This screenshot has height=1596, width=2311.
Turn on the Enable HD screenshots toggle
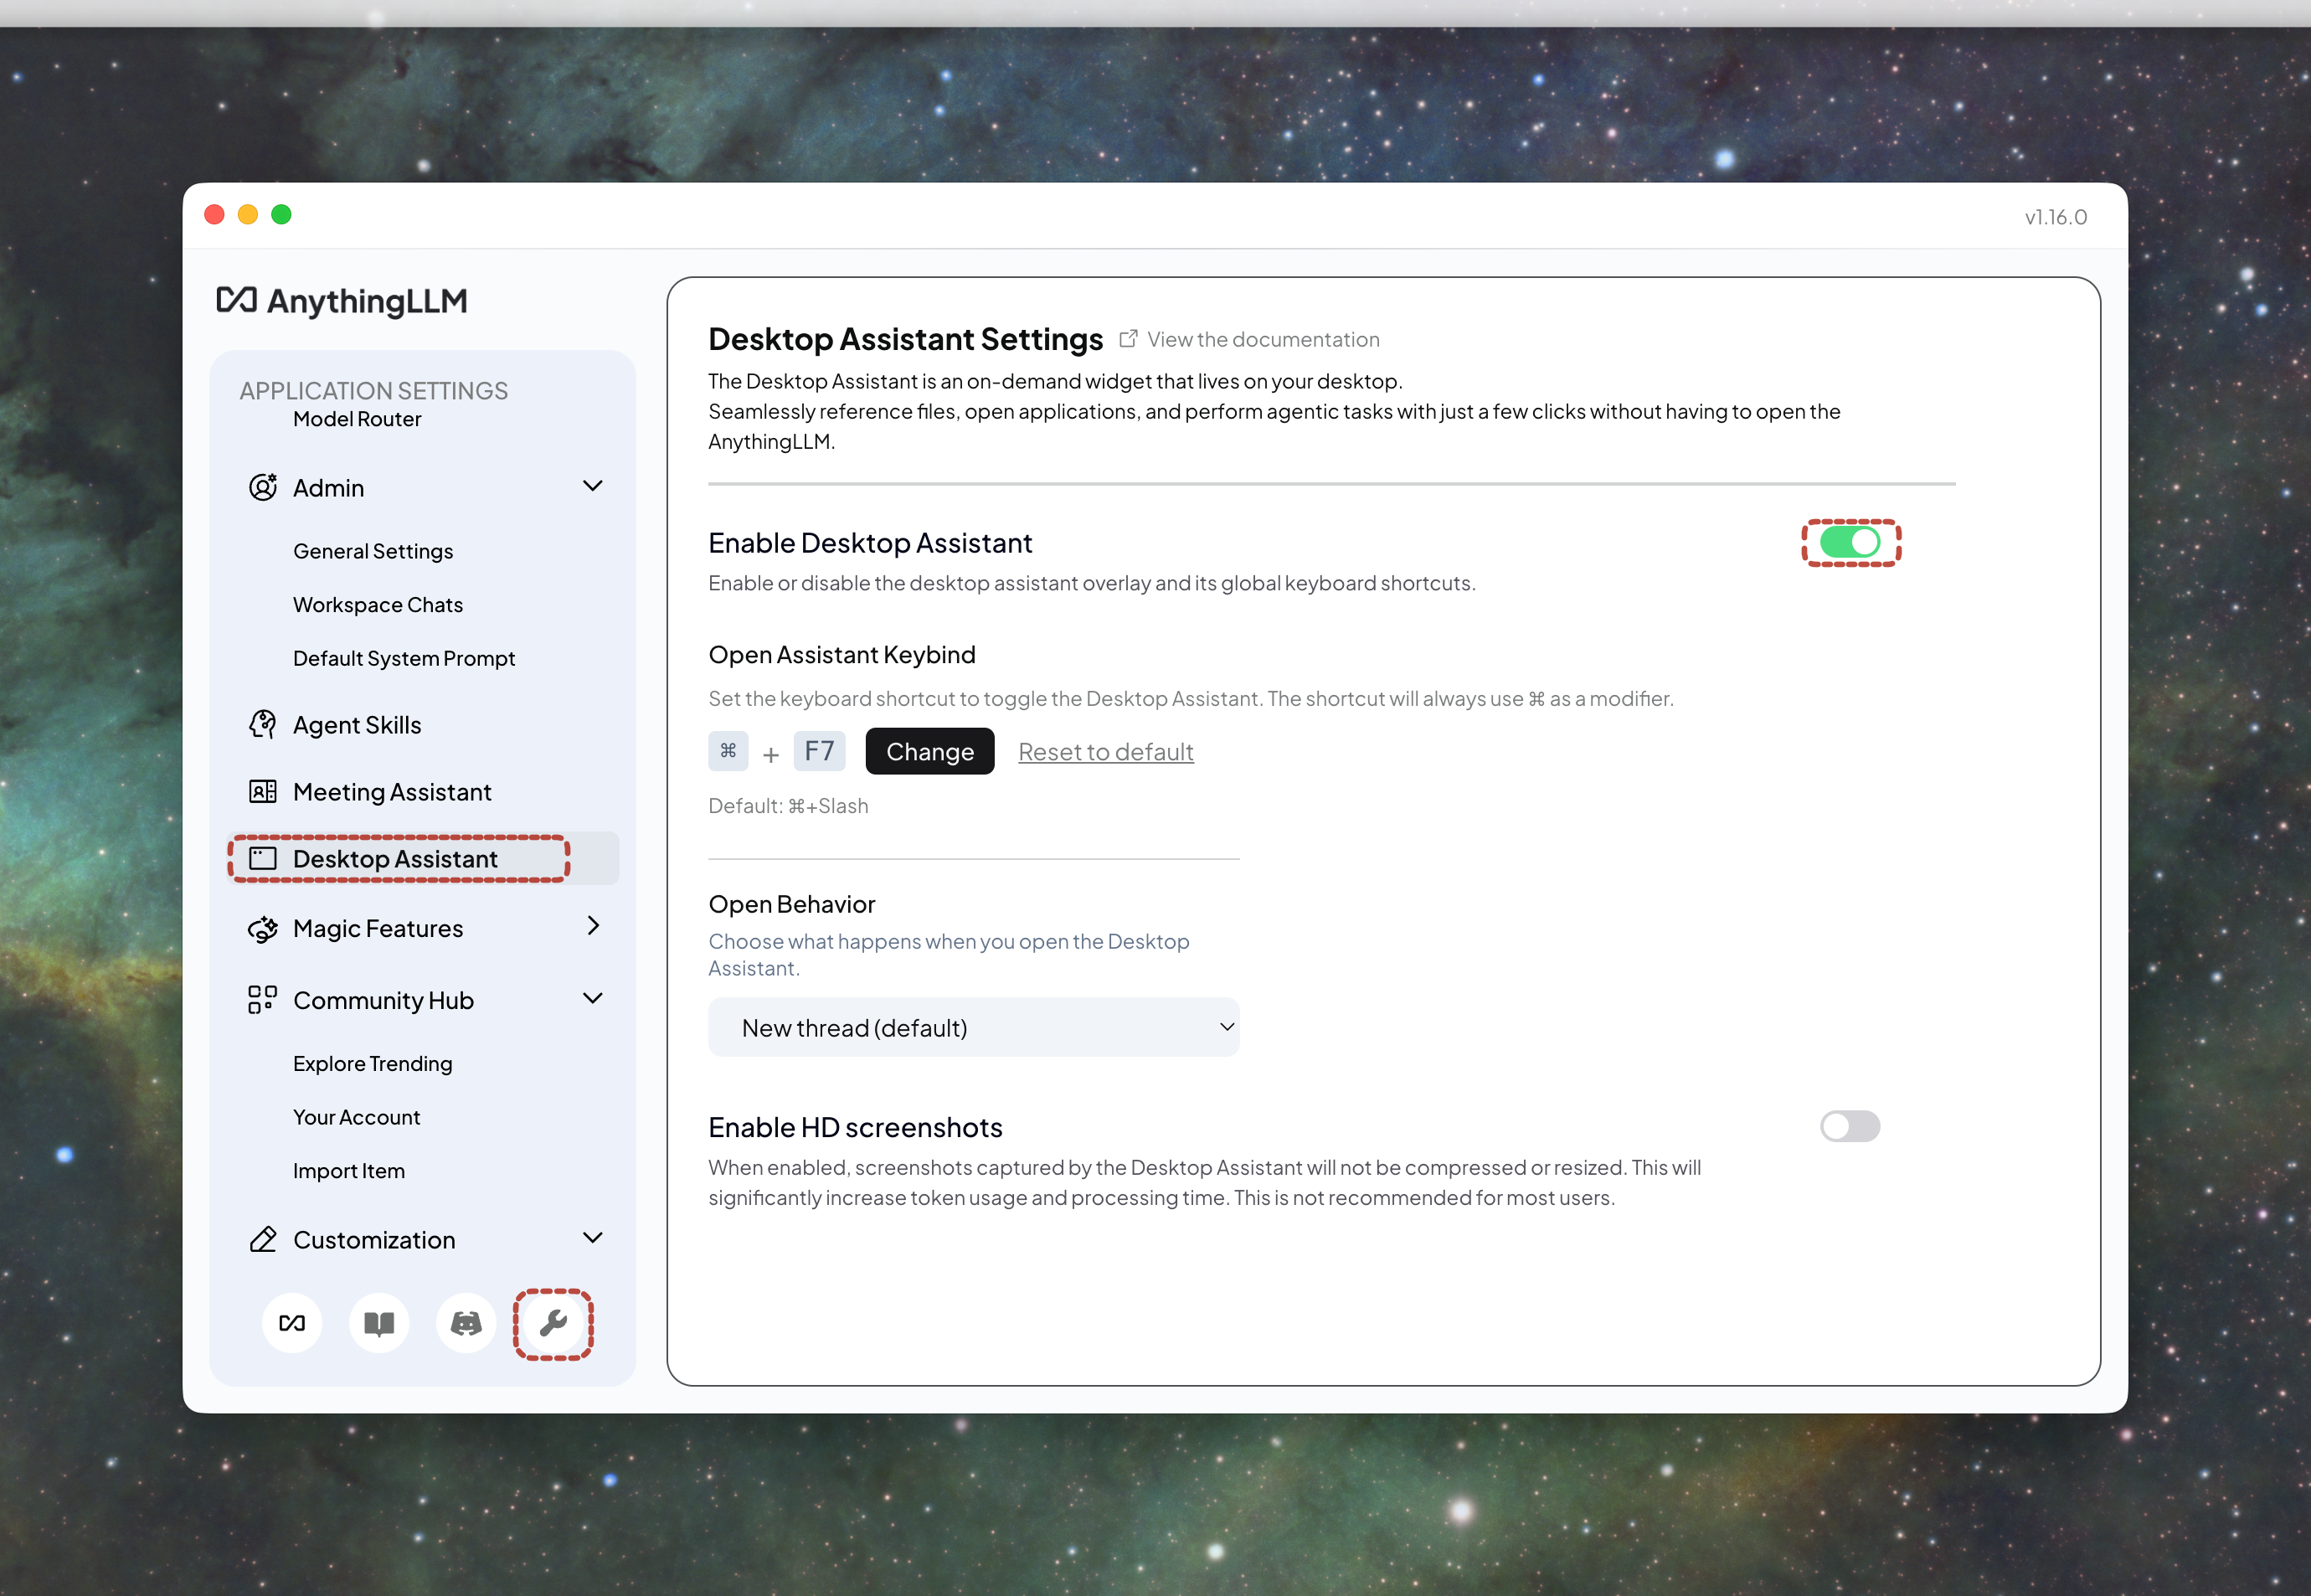[x=1850, y=1126]
